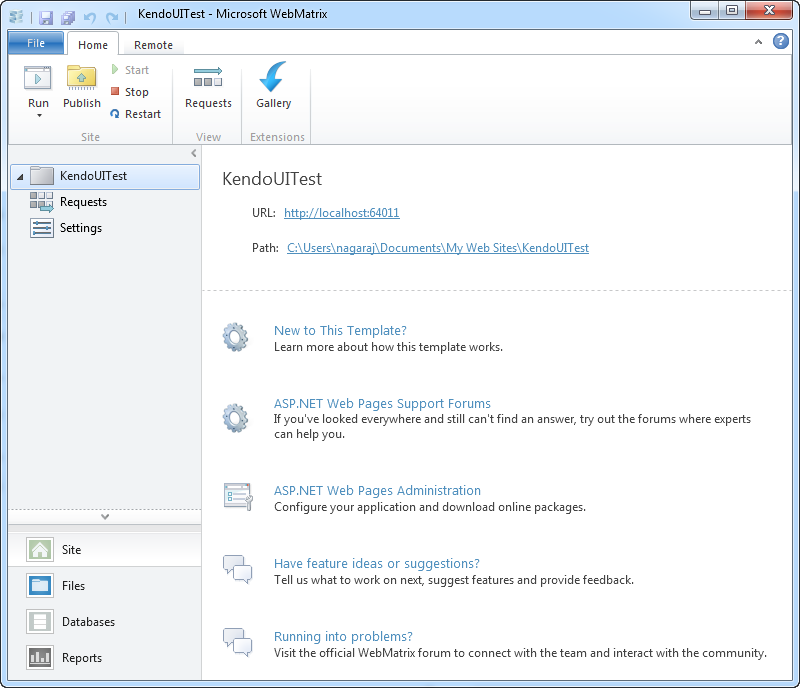Switch to the Databases workspace
Viewport: 800px width, 688px height.
pyautogui.click(x=88, y=622)
